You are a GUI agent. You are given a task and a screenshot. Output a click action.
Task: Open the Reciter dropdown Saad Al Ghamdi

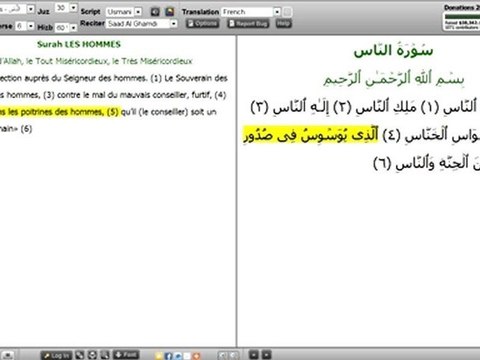[x=142, y=24]
